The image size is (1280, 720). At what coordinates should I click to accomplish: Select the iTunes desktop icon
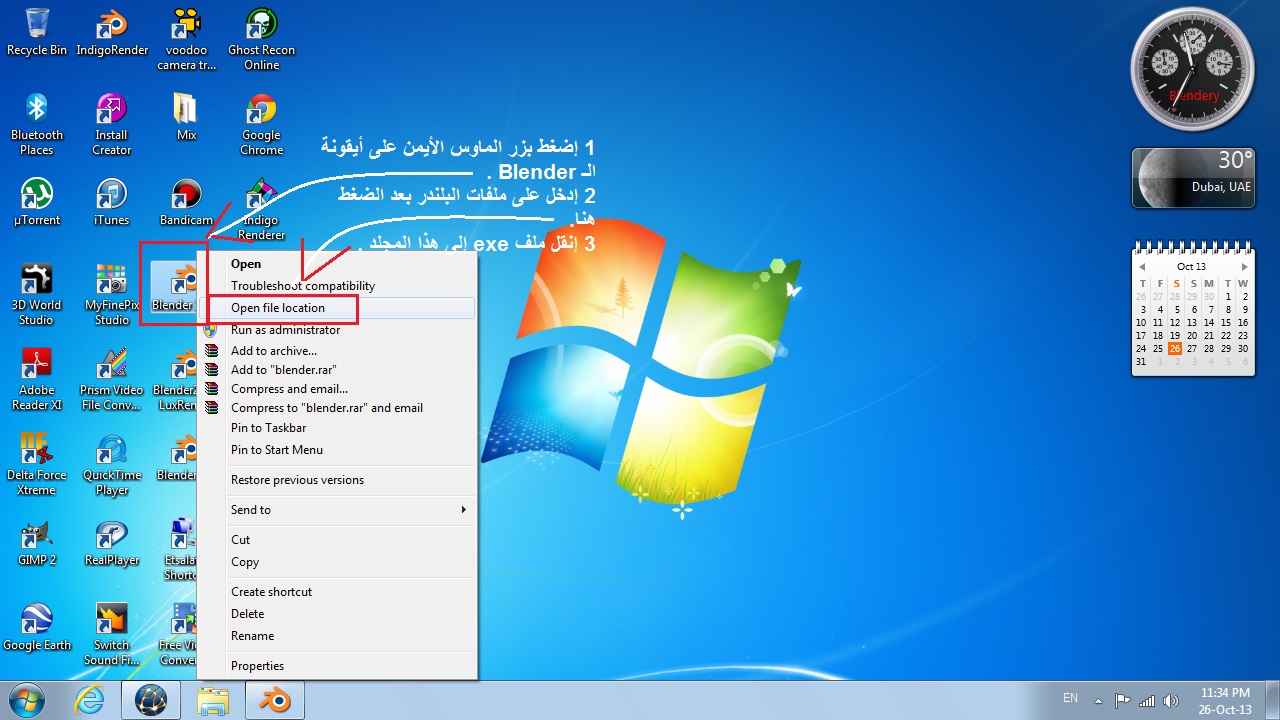point(112,201)
